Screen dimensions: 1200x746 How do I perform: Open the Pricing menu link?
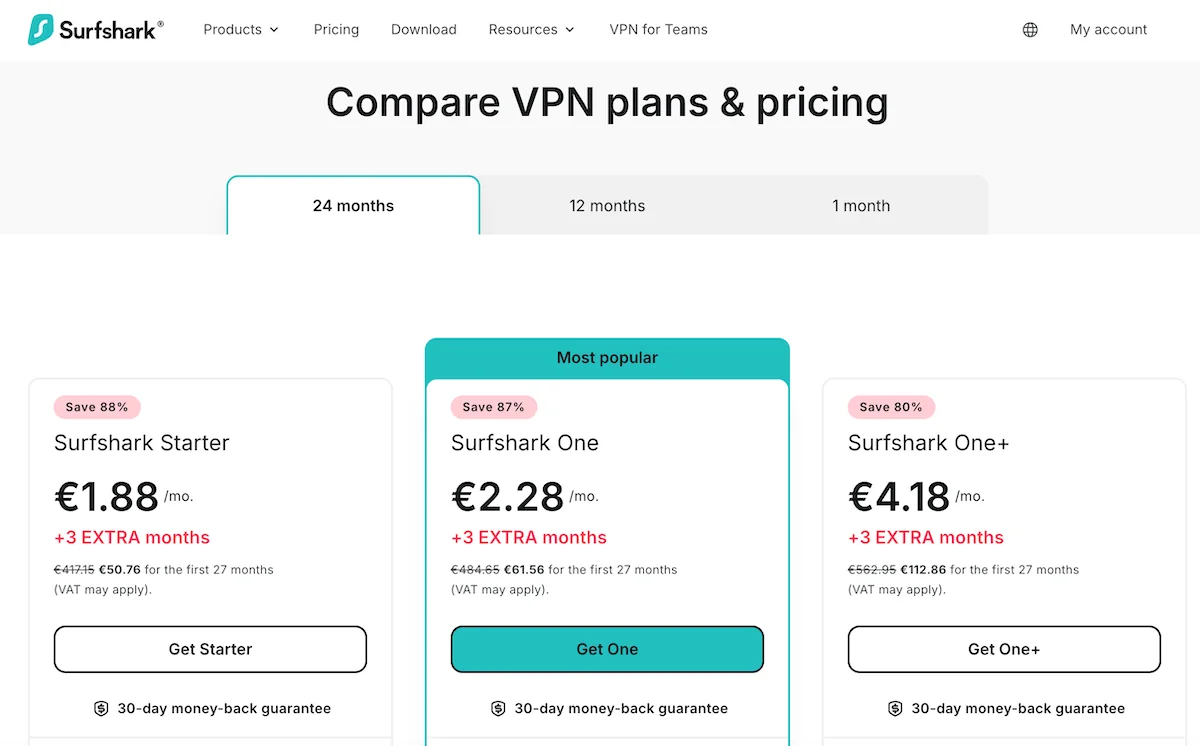point(336,30)
